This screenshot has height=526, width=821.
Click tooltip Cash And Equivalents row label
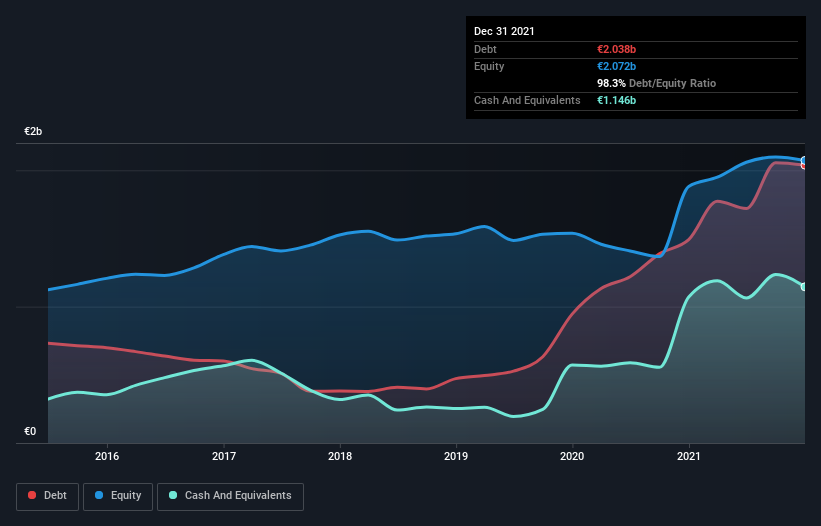pos(527,100)
